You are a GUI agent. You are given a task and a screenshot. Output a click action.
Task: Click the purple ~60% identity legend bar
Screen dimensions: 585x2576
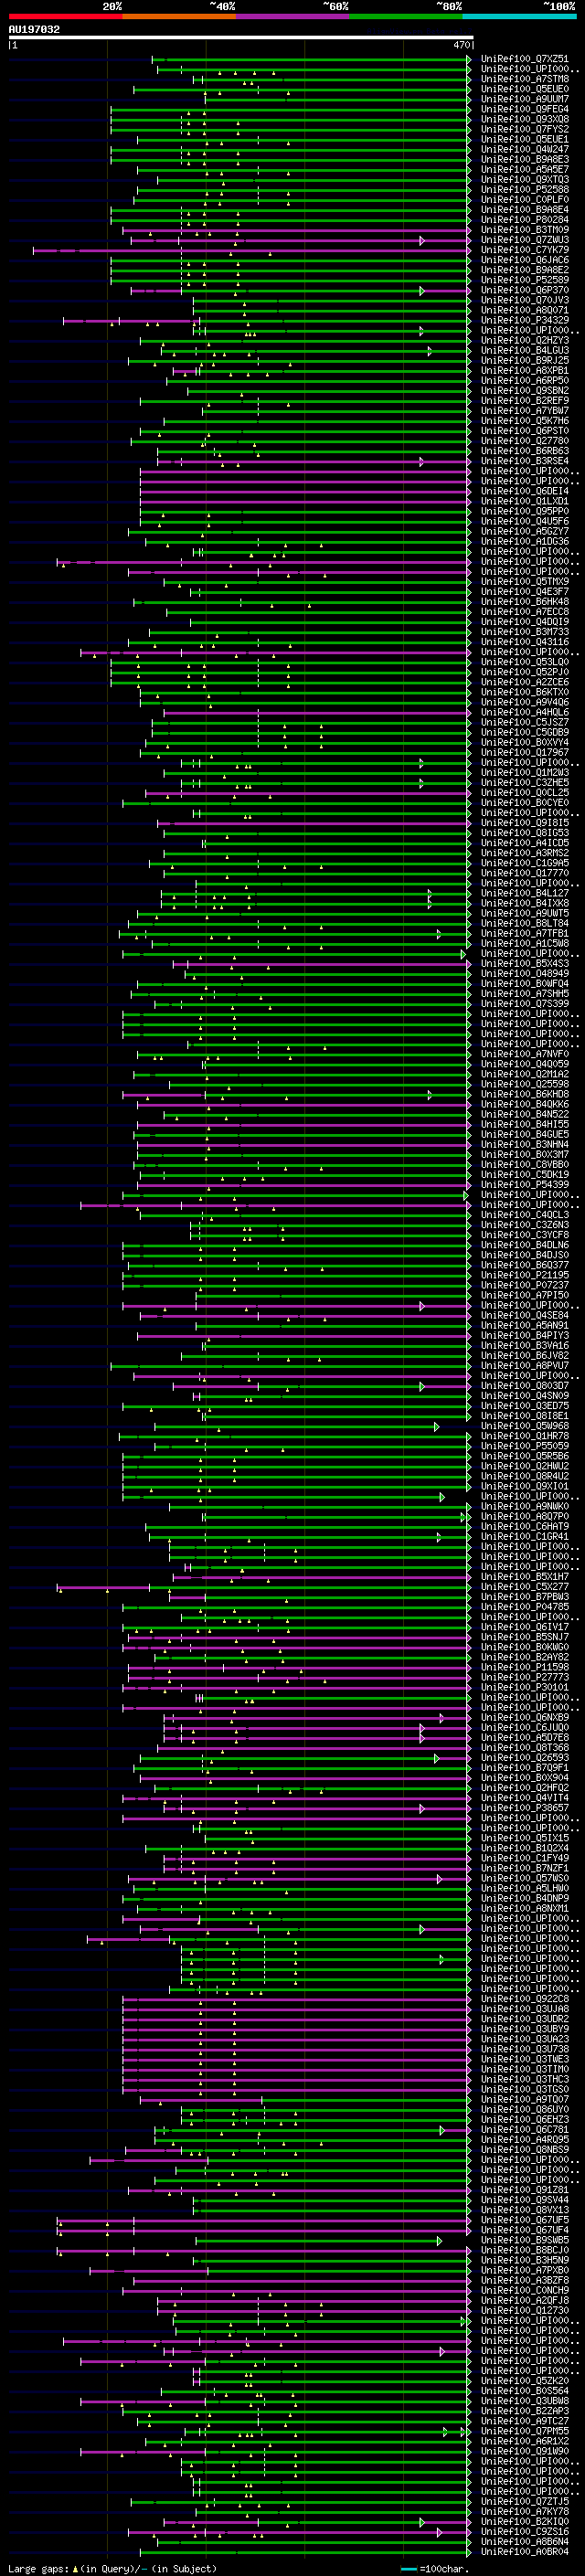pyautogui.click(x=293, y=16)
